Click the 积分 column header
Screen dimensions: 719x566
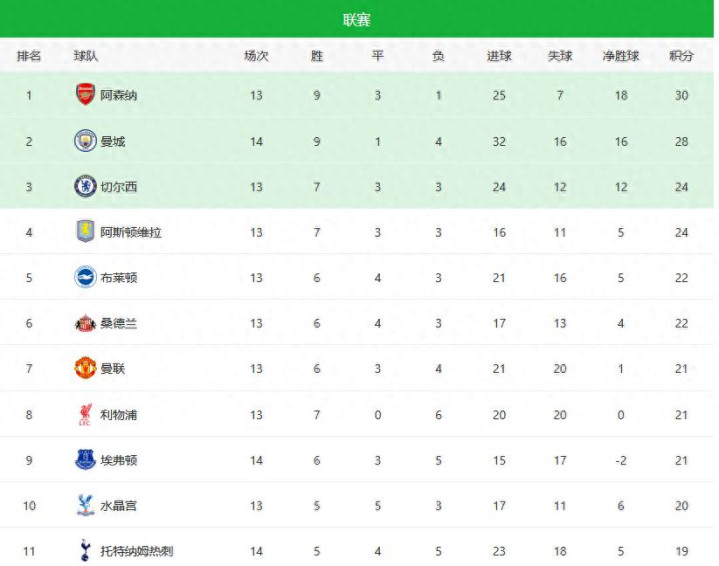[x=681, y=56]
